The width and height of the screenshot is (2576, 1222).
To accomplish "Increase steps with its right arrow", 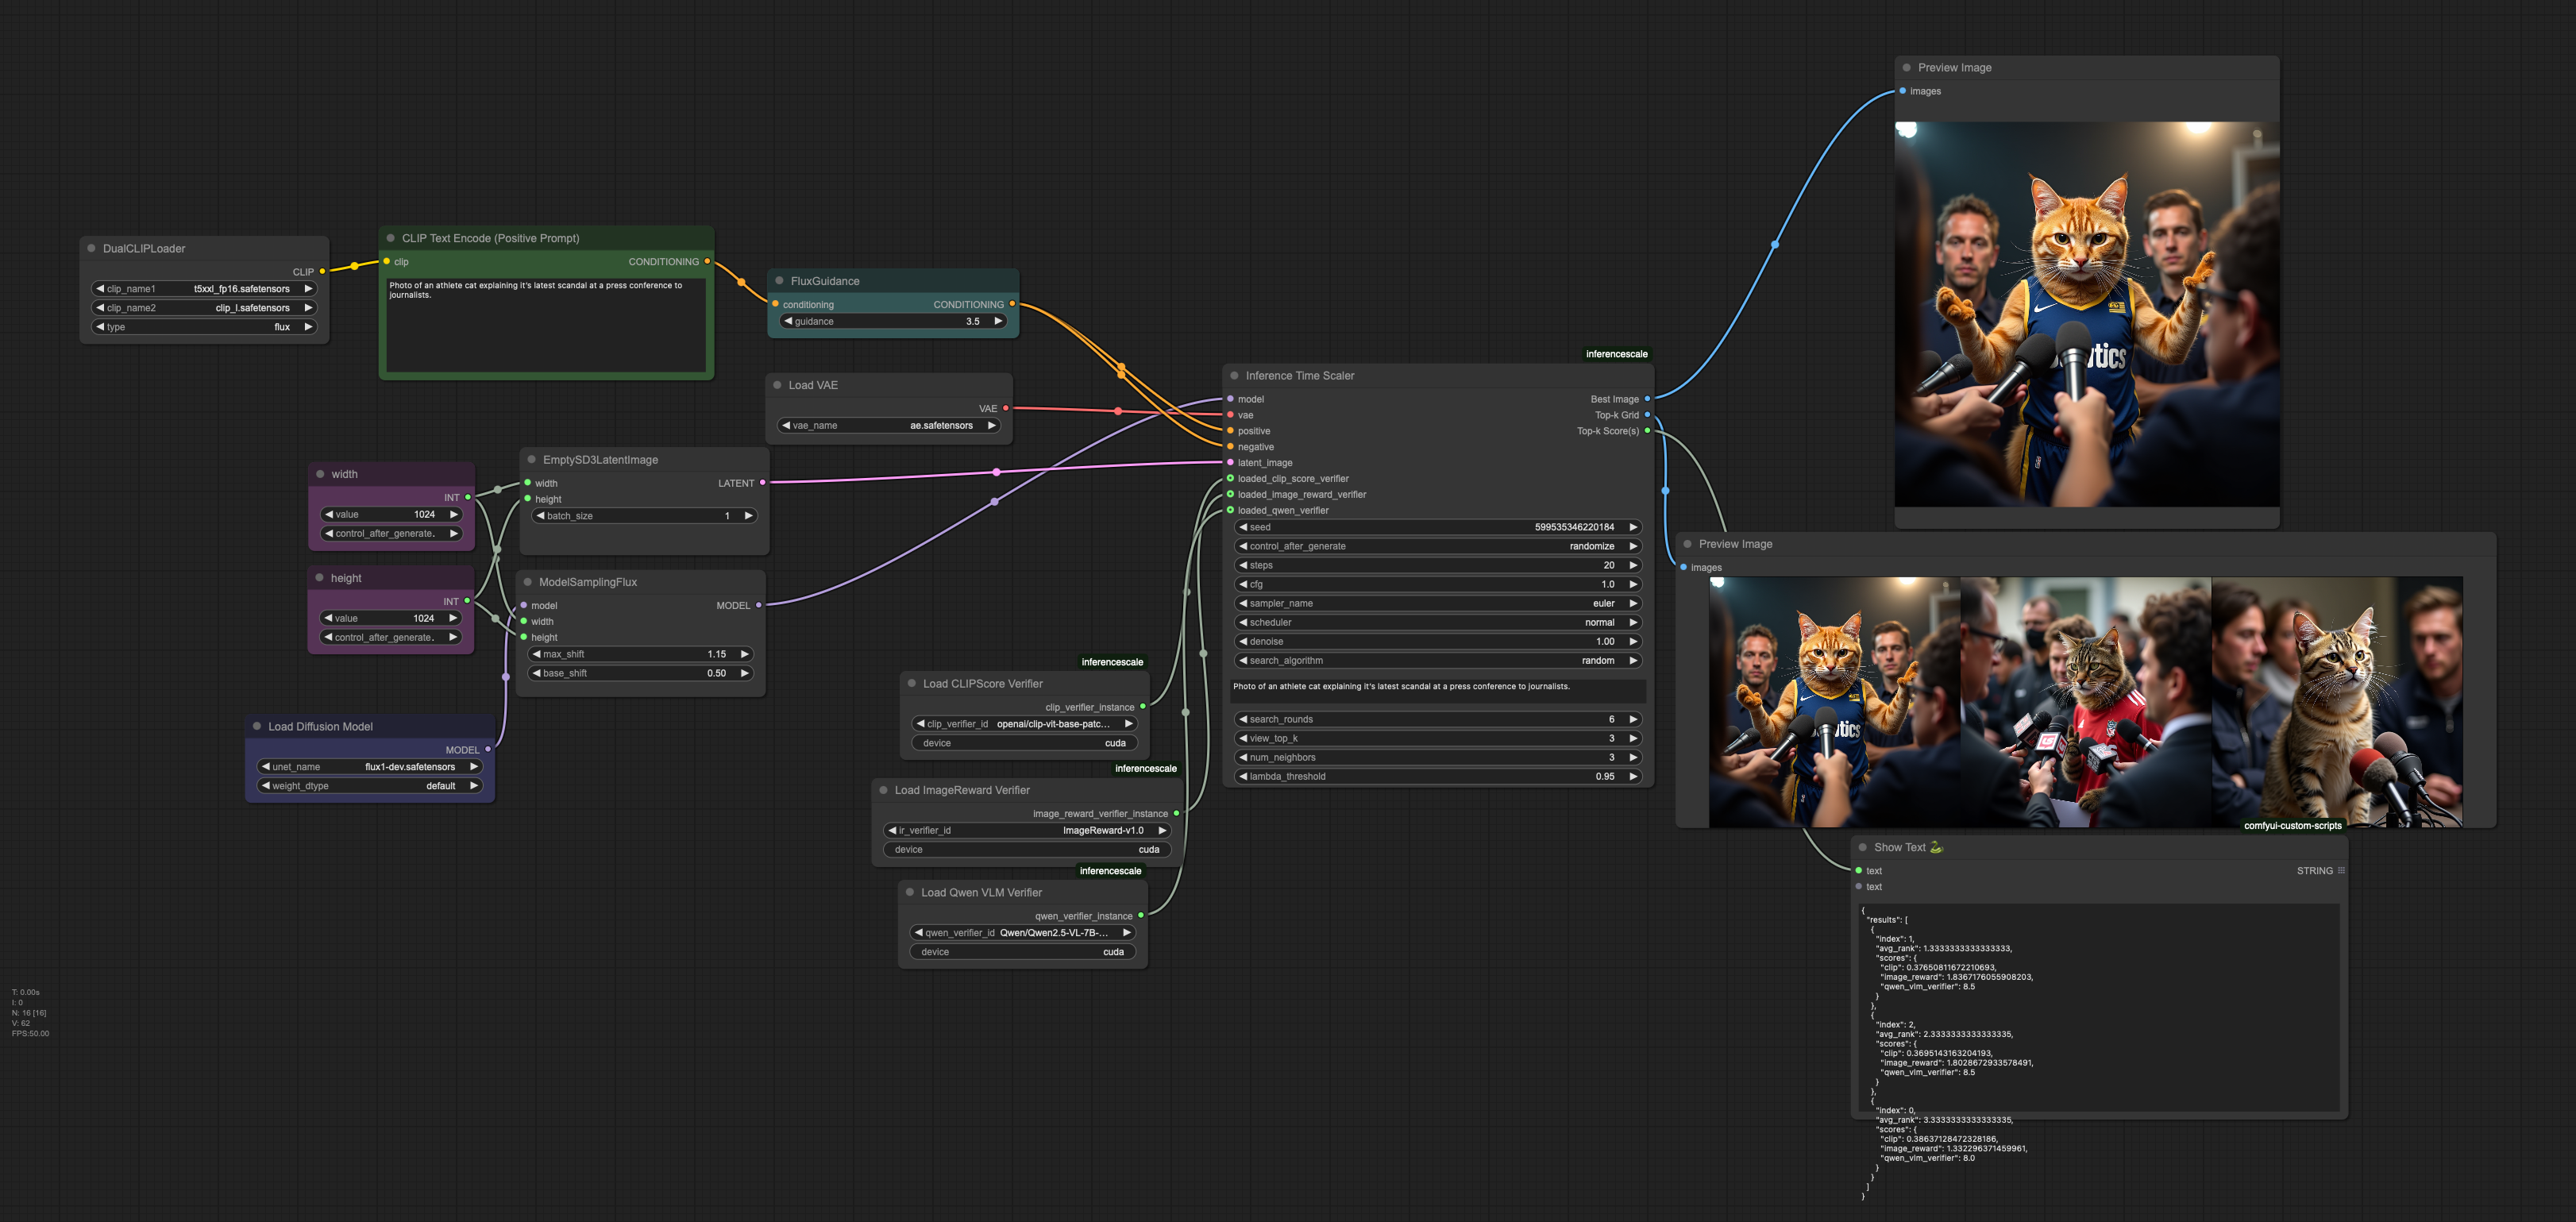I will point(1633,566).
